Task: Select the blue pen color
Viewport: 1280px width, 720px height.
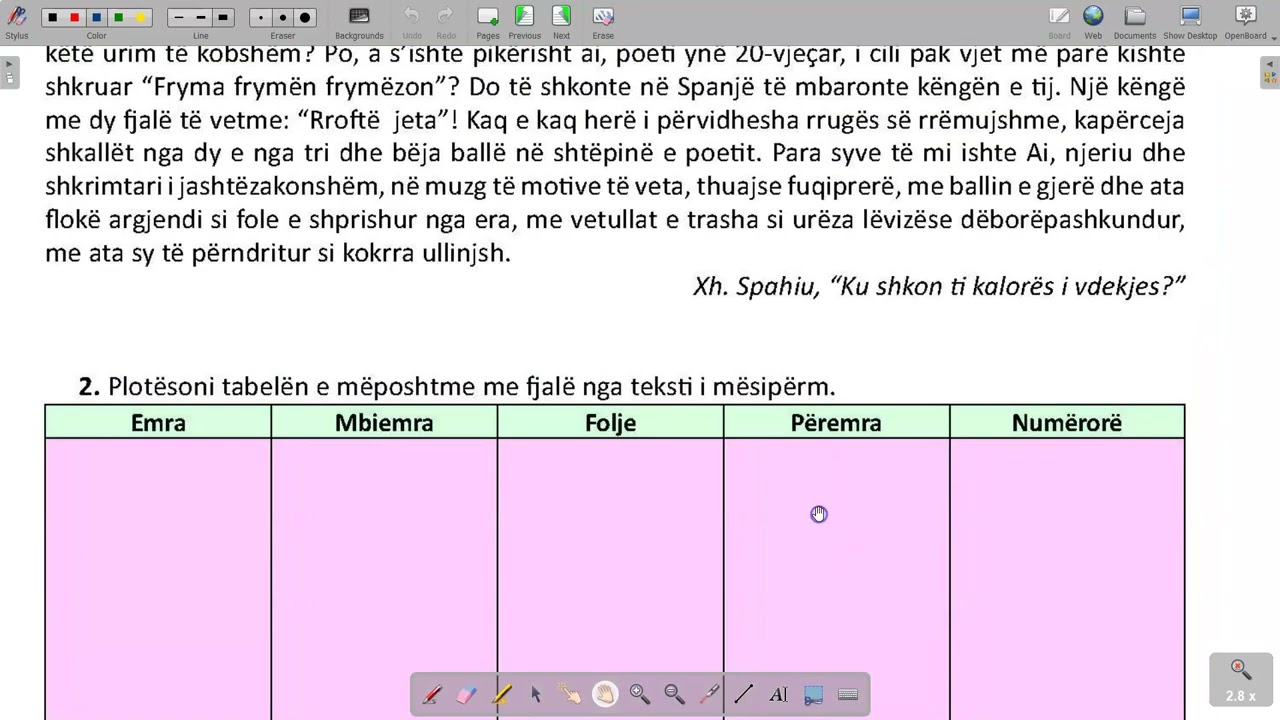Action: [96, 17]
